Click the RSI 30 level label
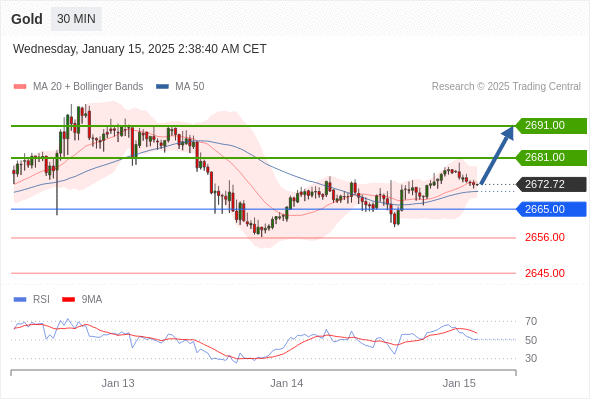Image resolution: width=590 pixels, height=400 pixels. click(x=531, y=358)
